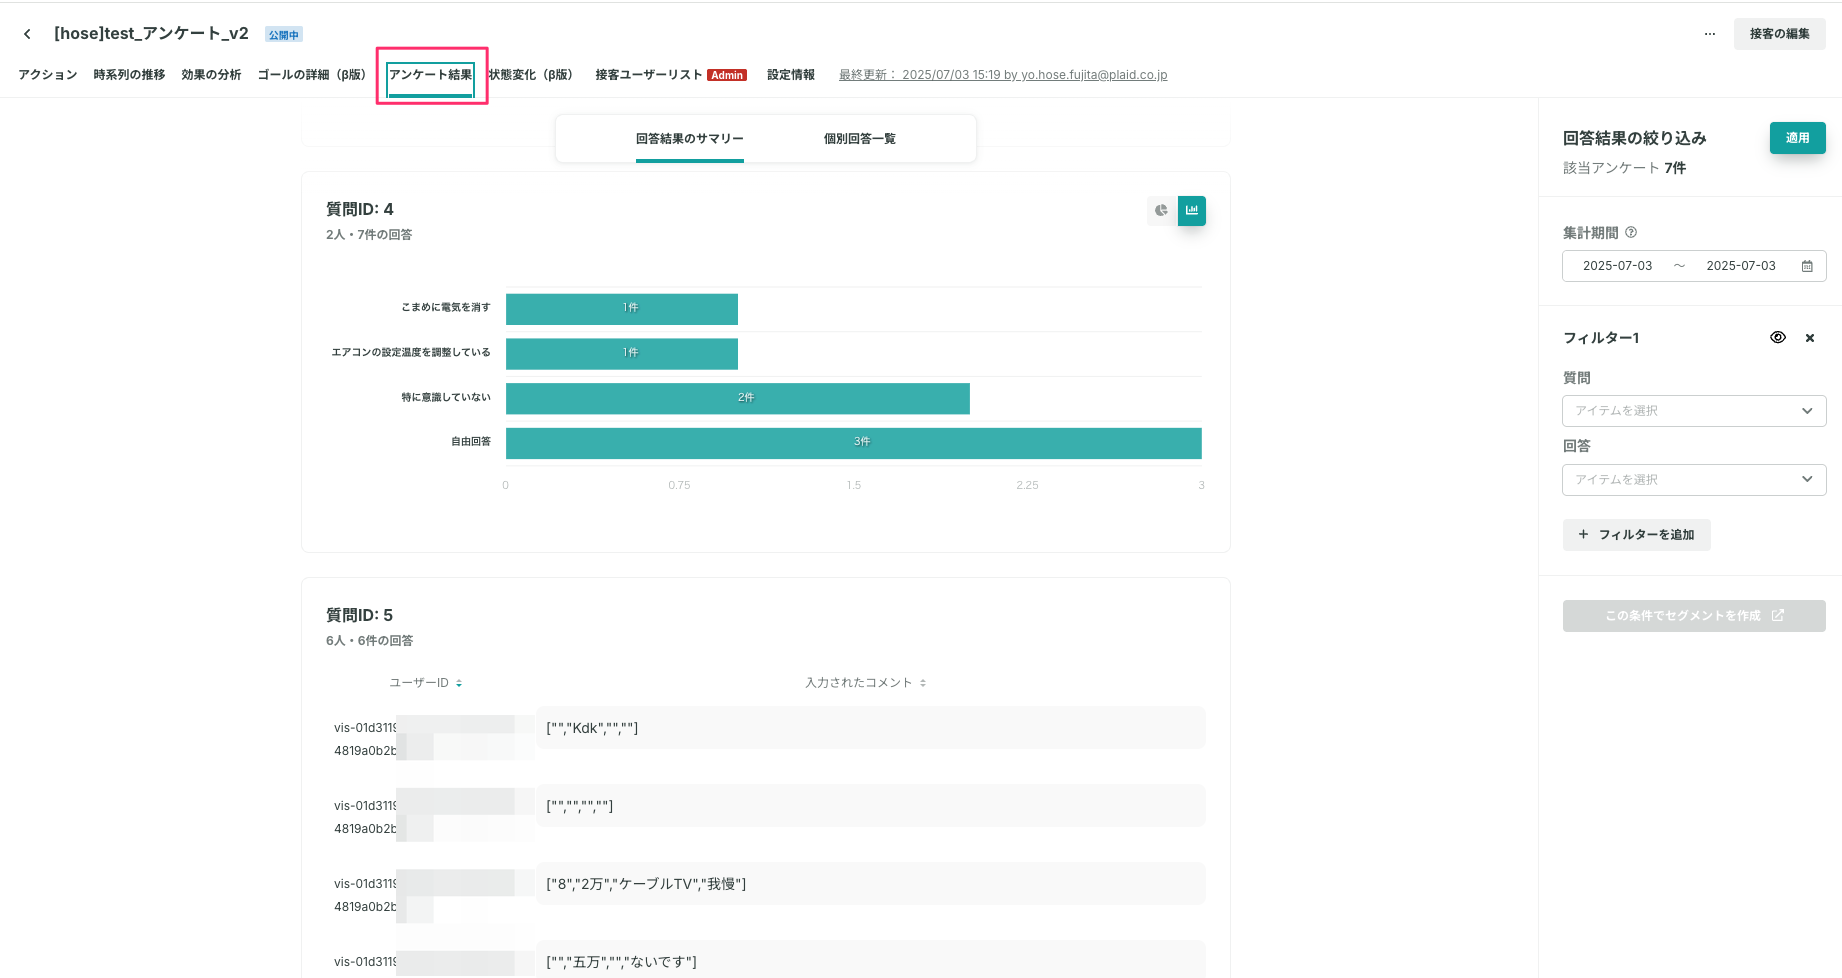This screenshot has width=1842, height=978.
Task: Open the 時系列の推移 tab
Action: (x=129, y=75)
